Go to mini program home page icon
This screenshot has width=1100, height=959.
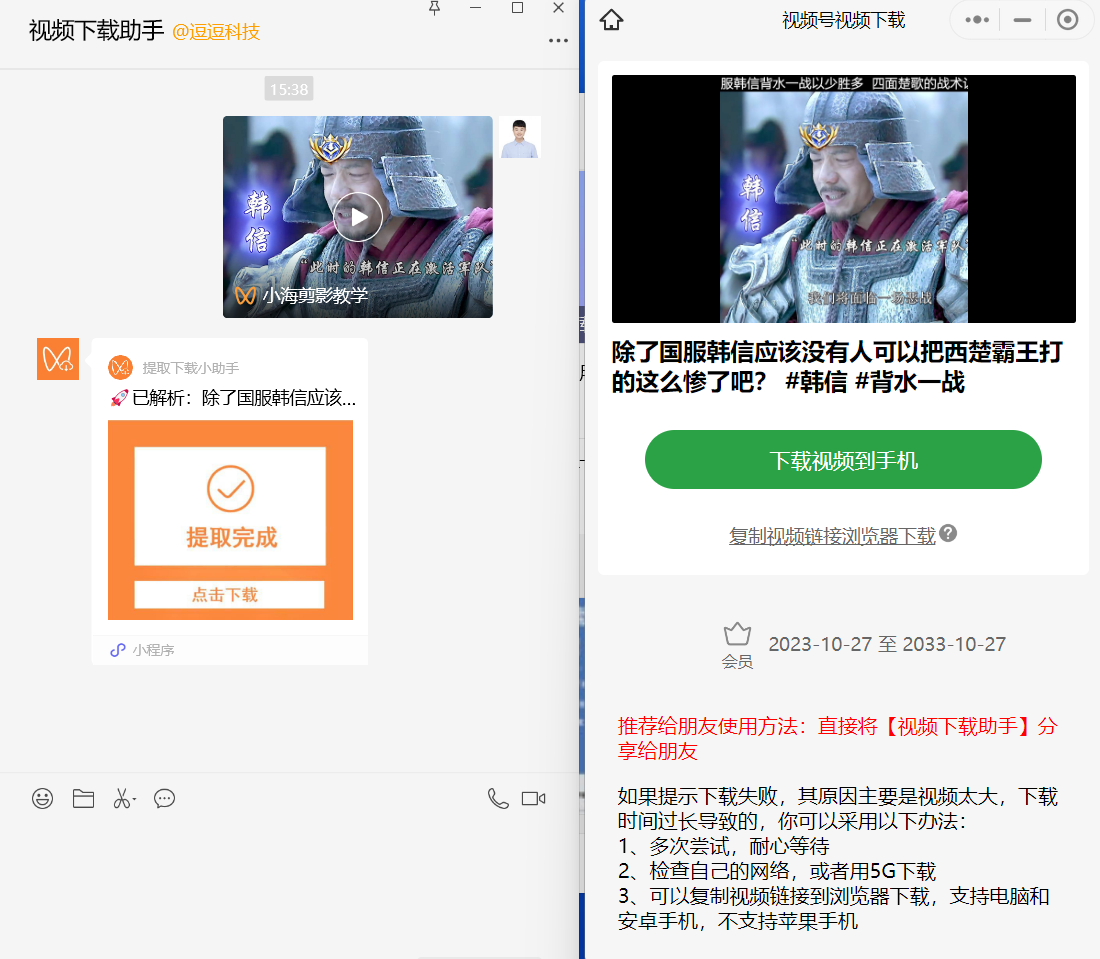pyautogui.click(x=611, y=20)
